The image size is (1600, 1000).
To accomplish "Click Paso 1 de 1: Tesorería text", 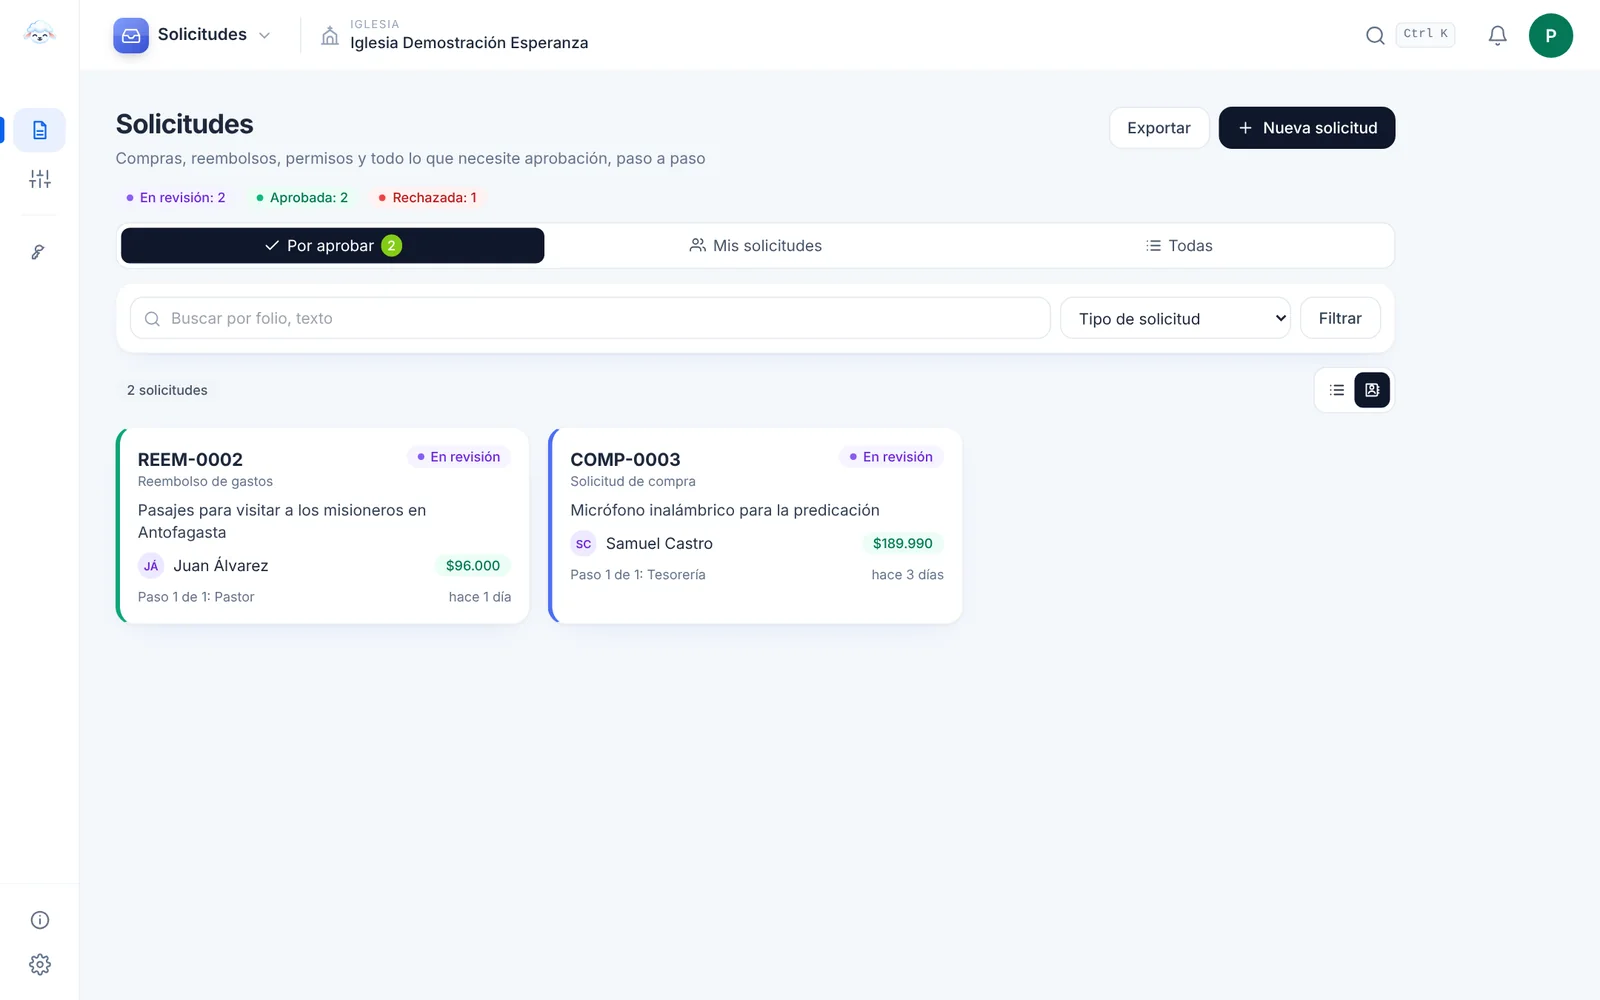I will [x=638, y=575].
